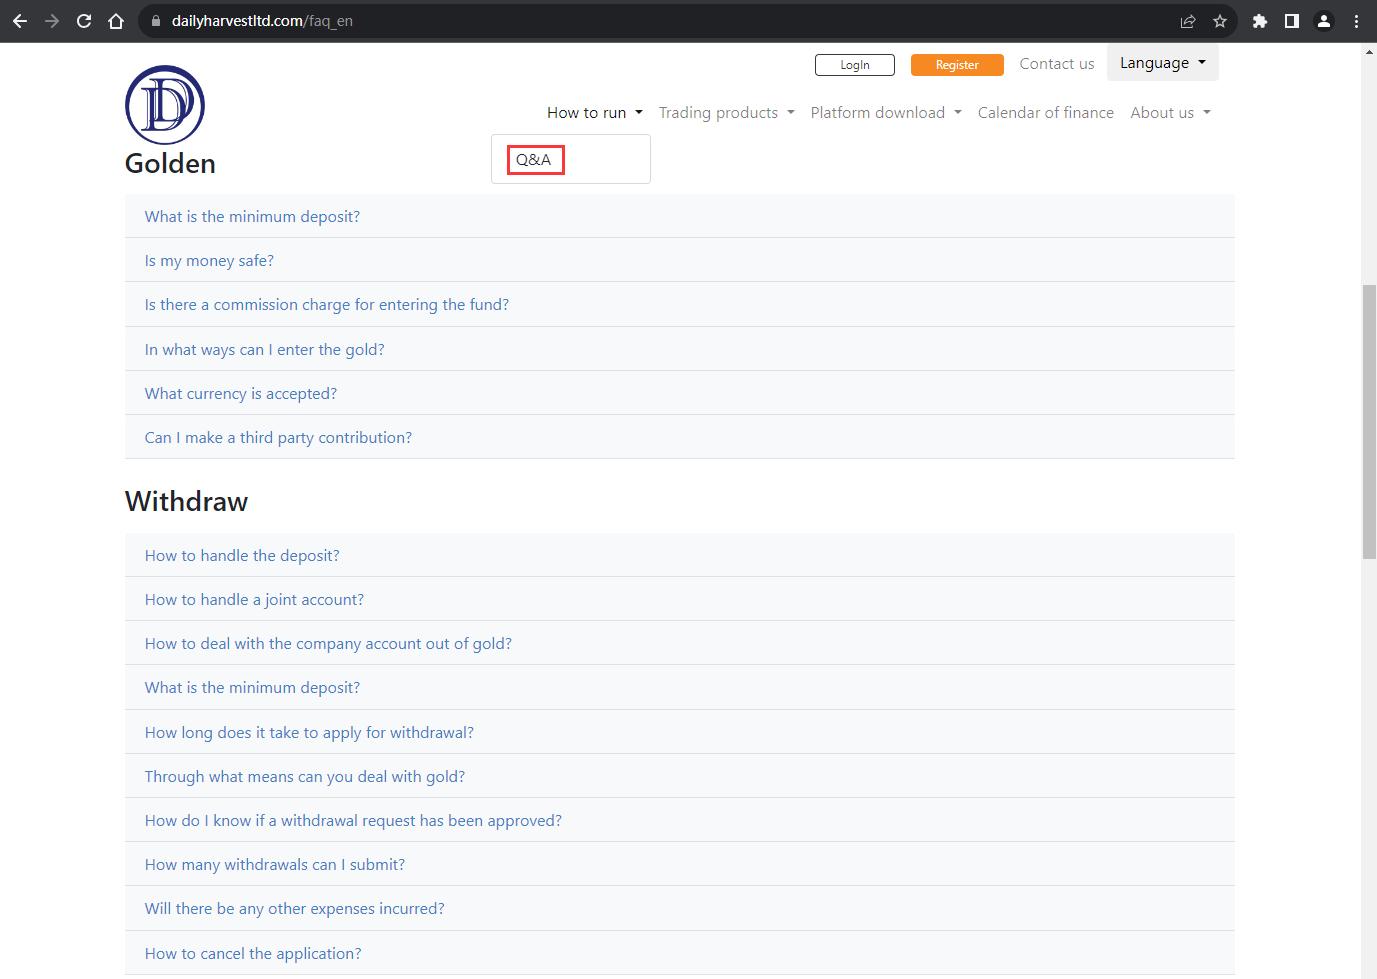Open the Contact us link

tap(1057, 63)
